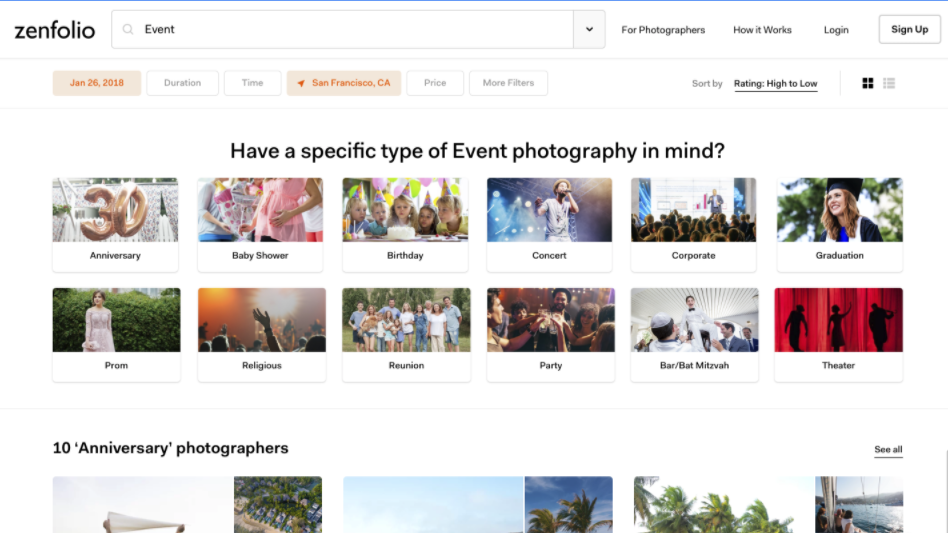Open the Duration filter
Image resolution: width=948 pixels, height=533 pixels.
182,83
